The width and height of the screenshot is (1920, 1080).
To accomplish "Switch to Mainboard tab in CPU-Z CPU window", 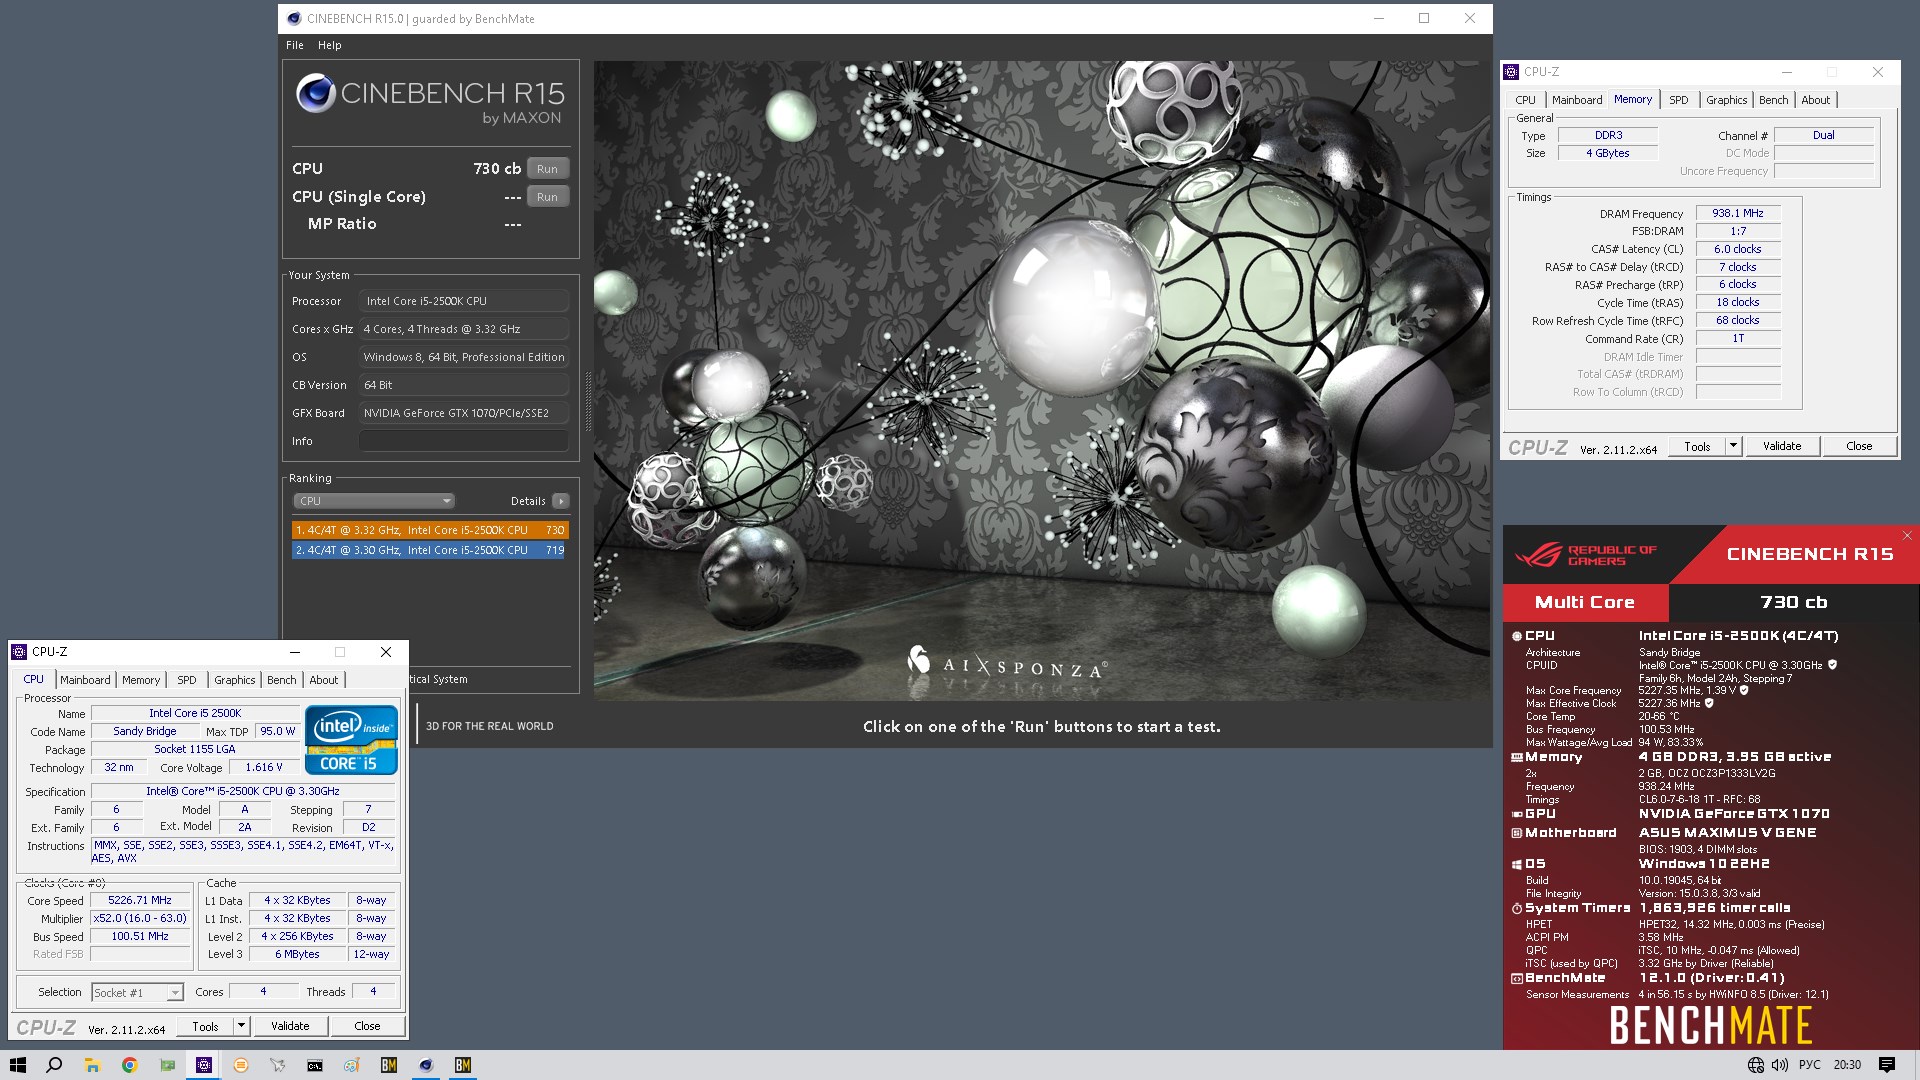I will click(x=85, y=680).
